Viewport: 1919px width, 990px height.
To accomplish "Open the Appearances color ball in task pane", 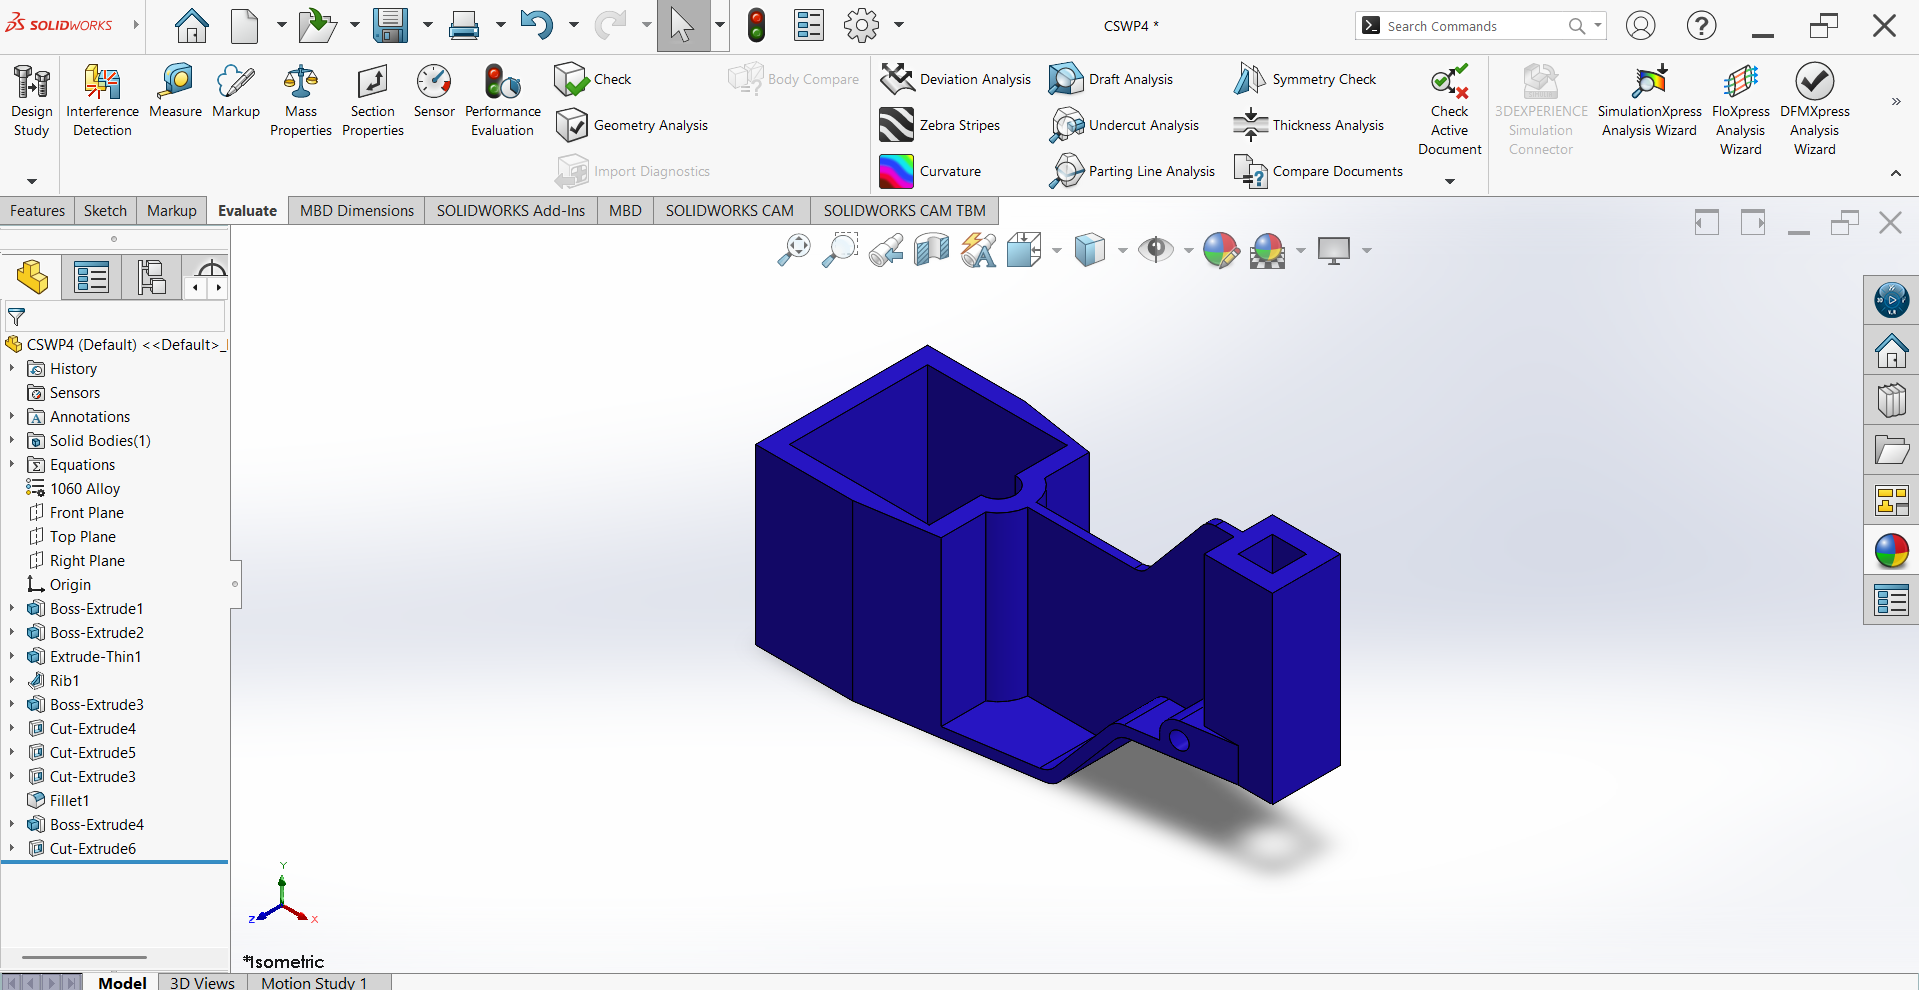I will (x=1891, y=550).
